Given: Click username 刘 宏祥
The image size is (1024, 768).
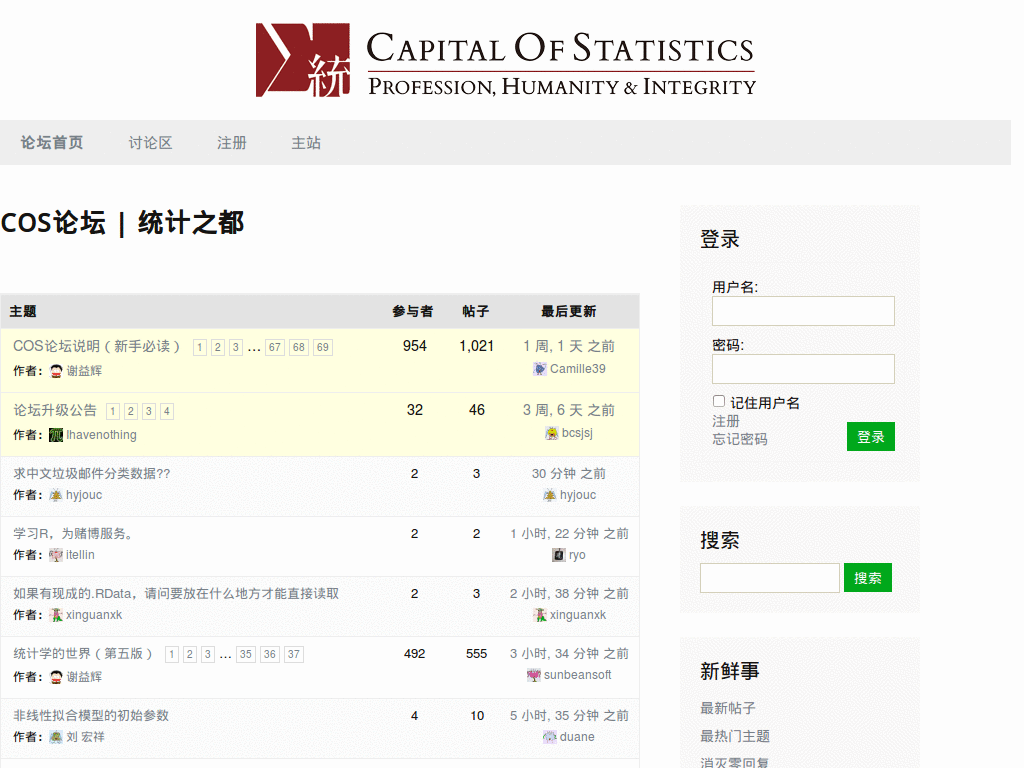Looking at the screenshot, I should [x=85, y=737].
